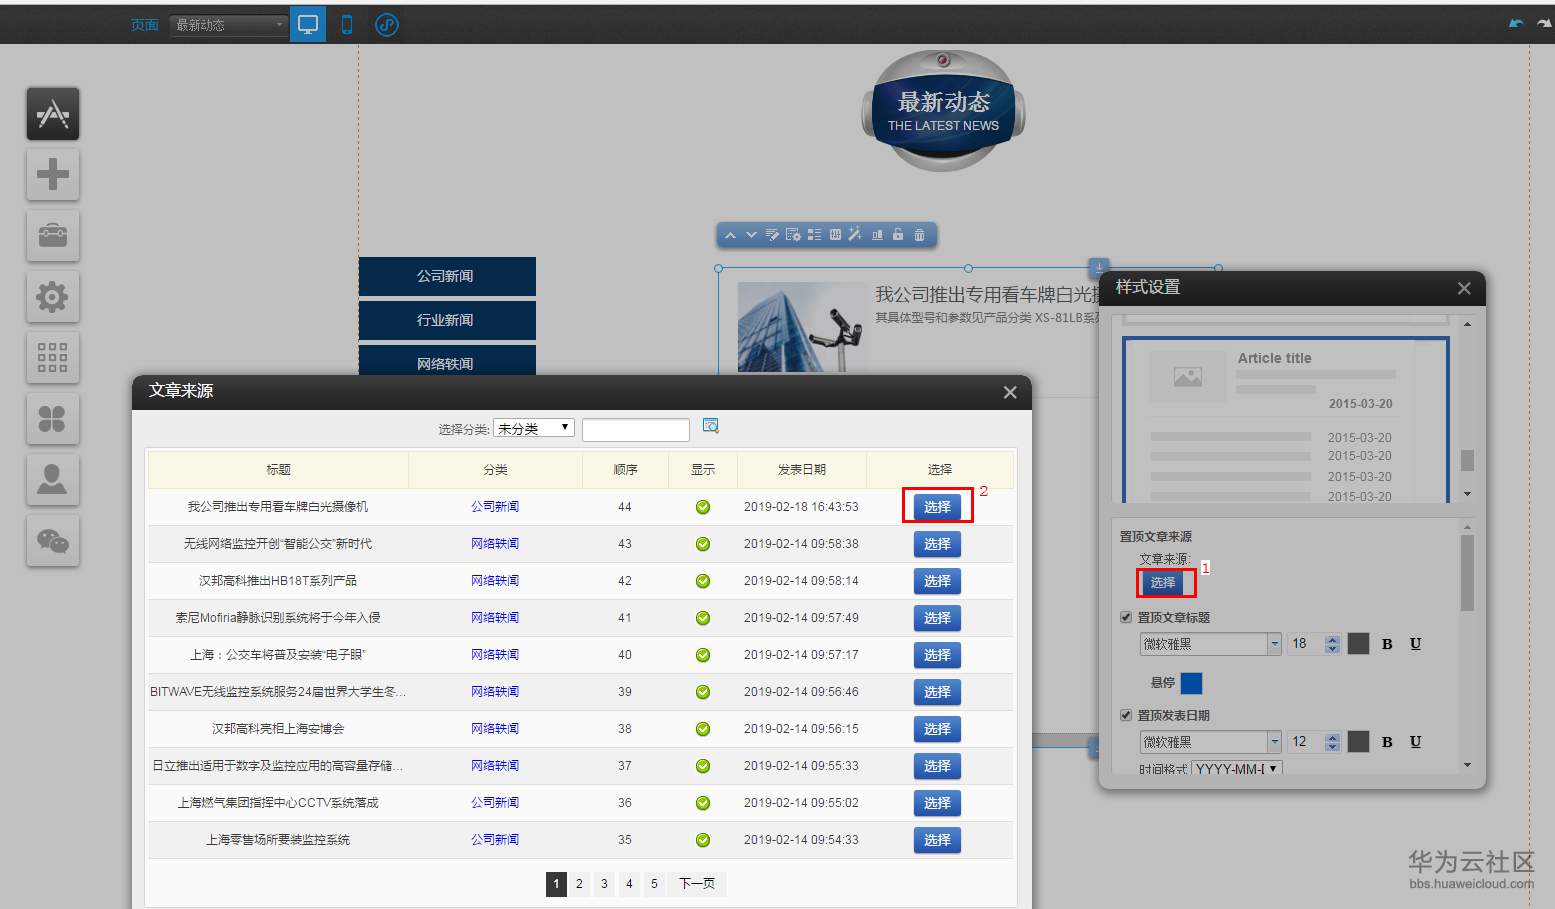1555x909 pixels.
Task: Open module settings with gear list icon
Action: point(793,235)
